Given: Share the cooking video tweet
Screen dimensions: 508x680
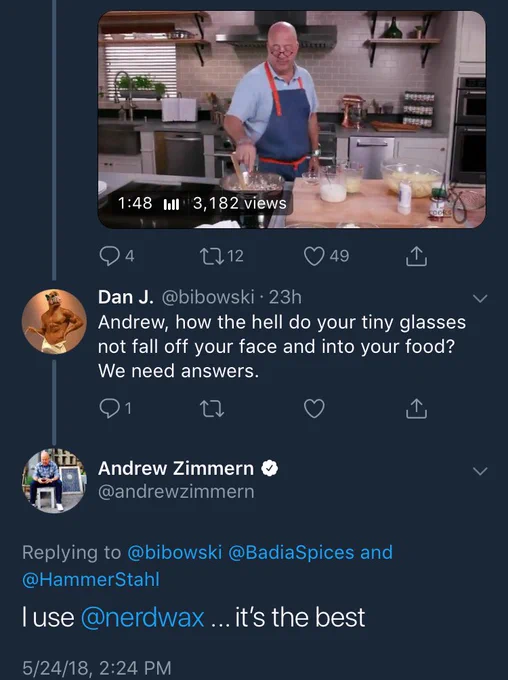Looking at the screenshot, I should 416,256.
